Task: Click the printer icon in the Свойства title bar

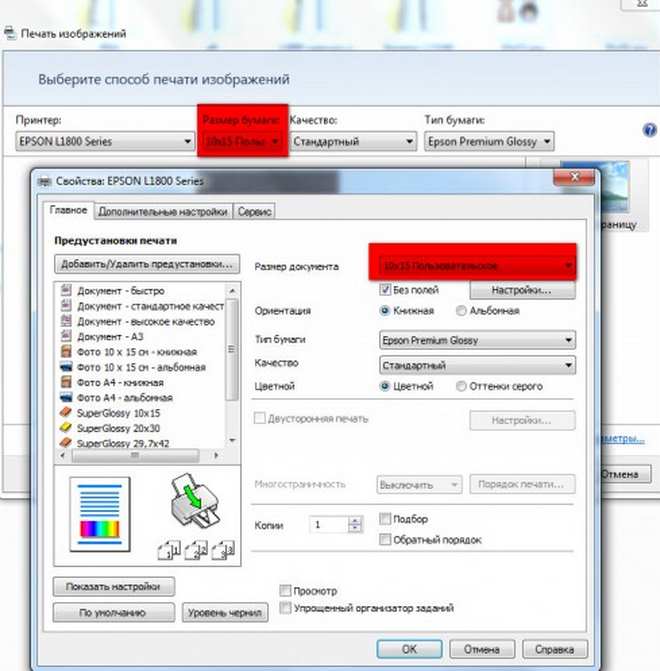Action: (x=44, y=181)
